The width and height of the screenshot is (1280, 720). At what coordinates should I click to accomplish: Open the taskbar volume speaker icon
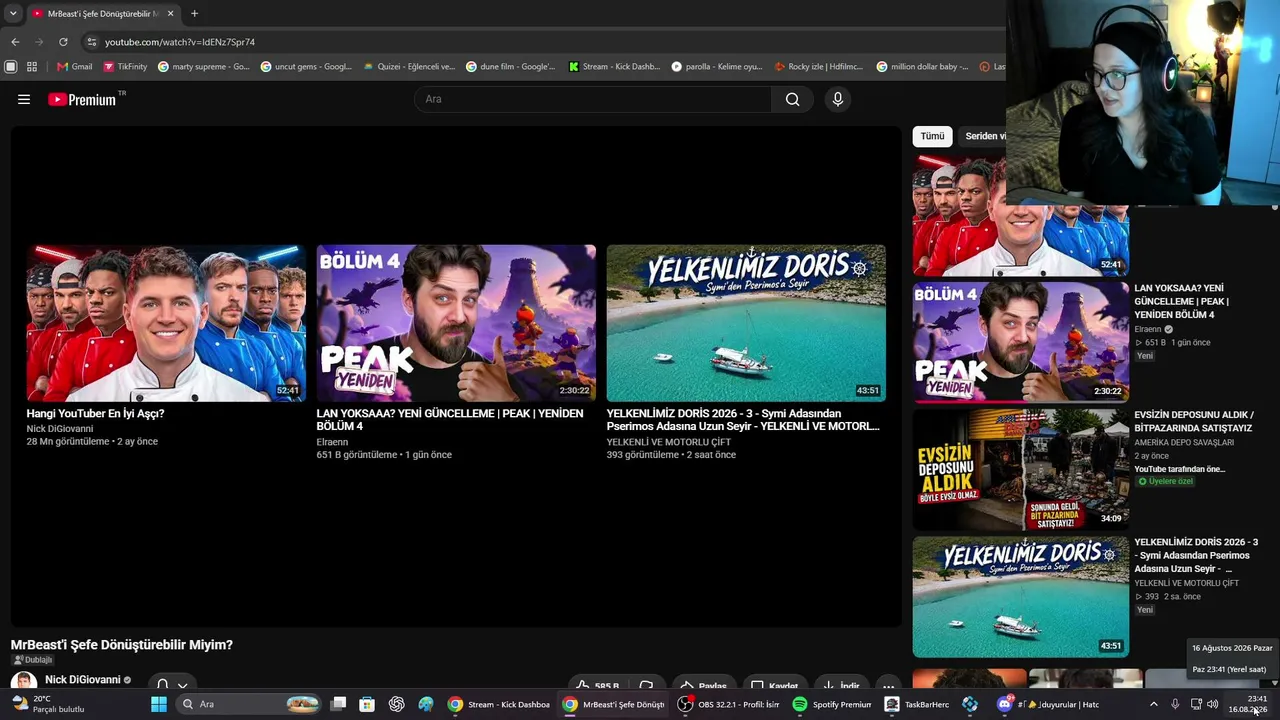coord(1212,704)
